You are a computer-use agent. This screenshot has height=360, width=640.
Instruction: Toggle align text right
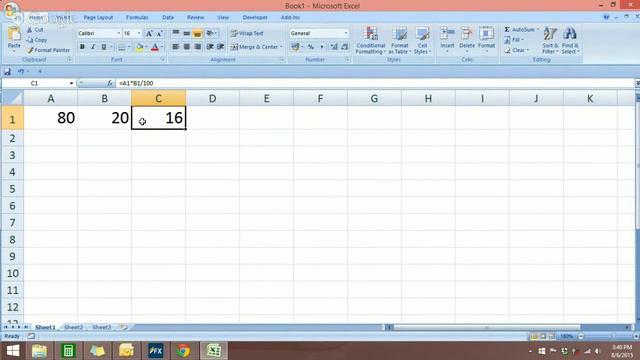click(x=198, y=47)
